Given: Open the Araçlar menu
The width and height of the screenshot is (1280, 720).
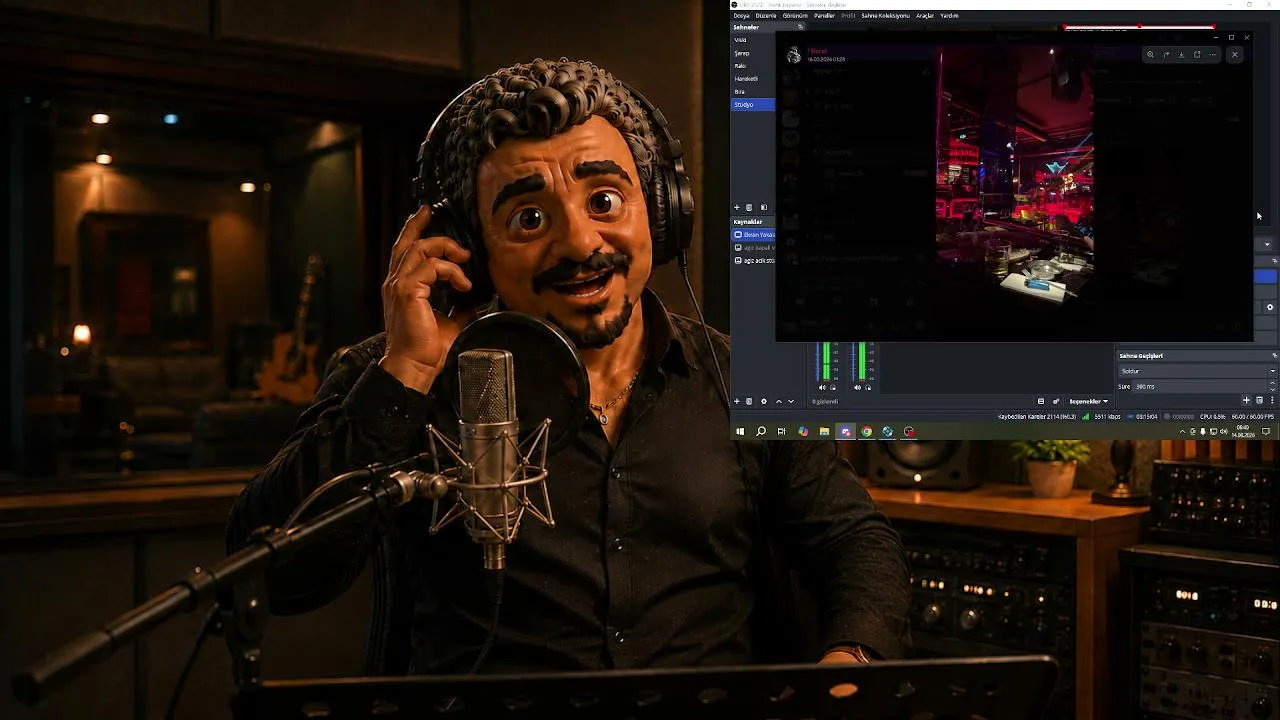Looking at the screenshot, I should pyautogui.click(x=925, y=16).
